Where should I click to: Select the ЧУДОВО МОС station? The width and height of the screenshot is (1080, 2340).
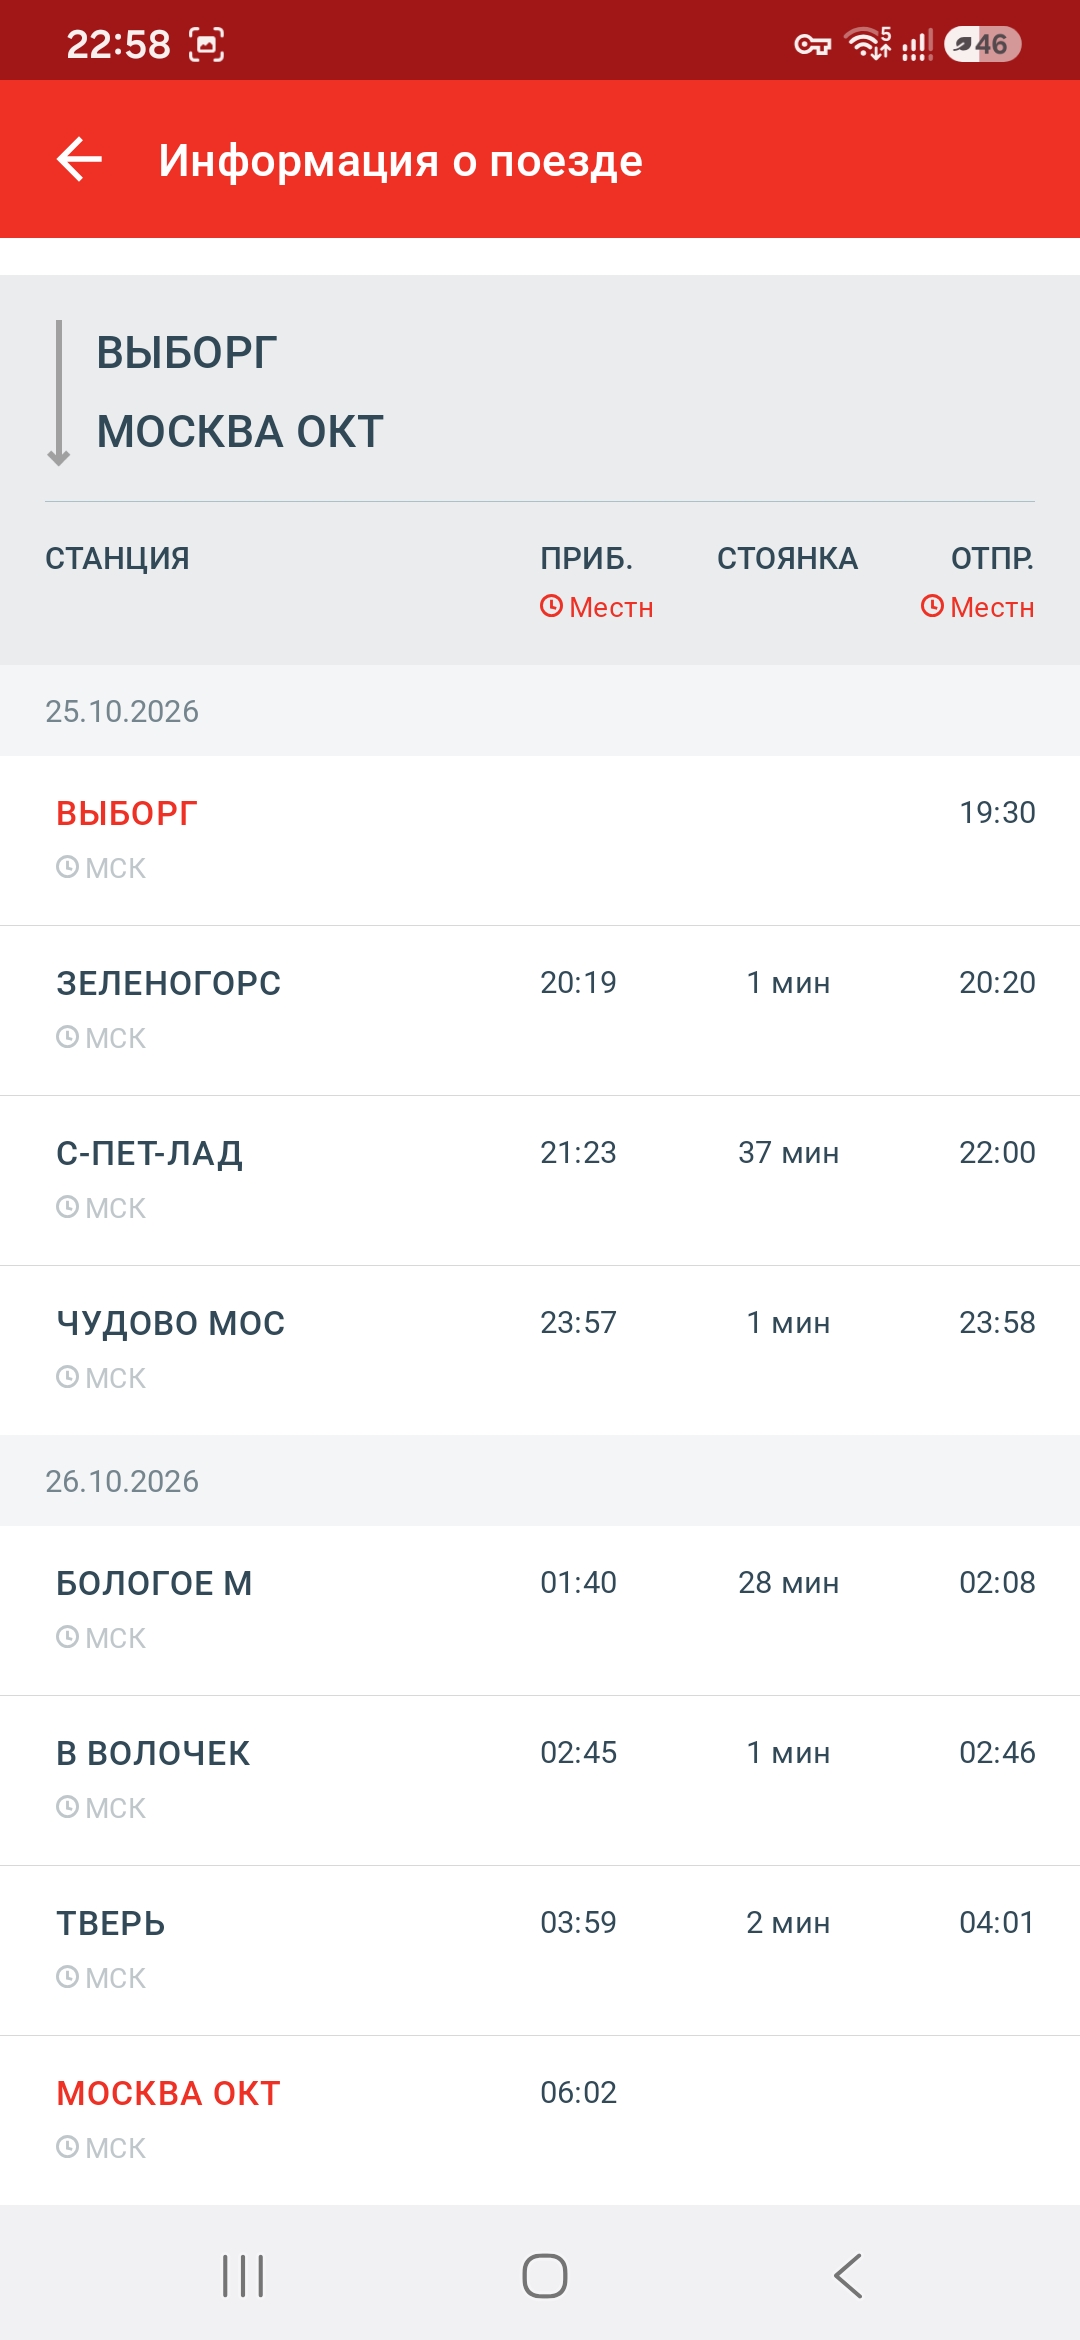[x=540, y=1351]
